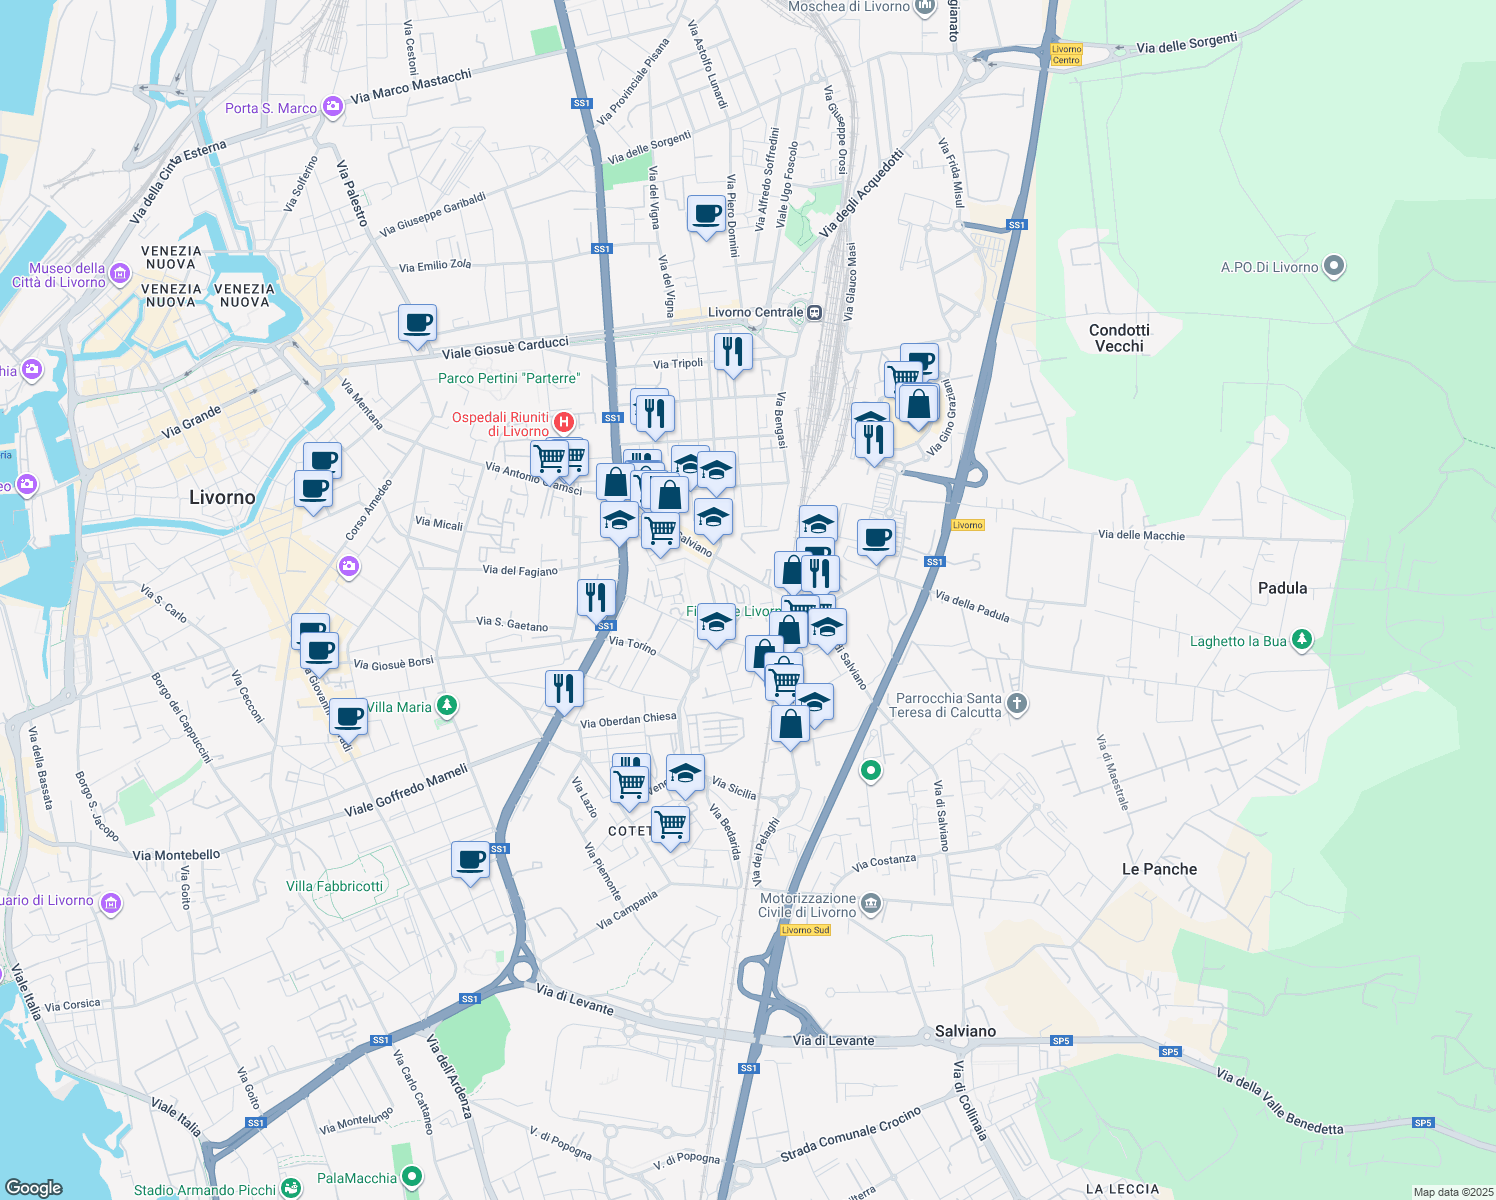
Task: Click the graduation cap icon near Via Sicilia
Action: point(684,772)
